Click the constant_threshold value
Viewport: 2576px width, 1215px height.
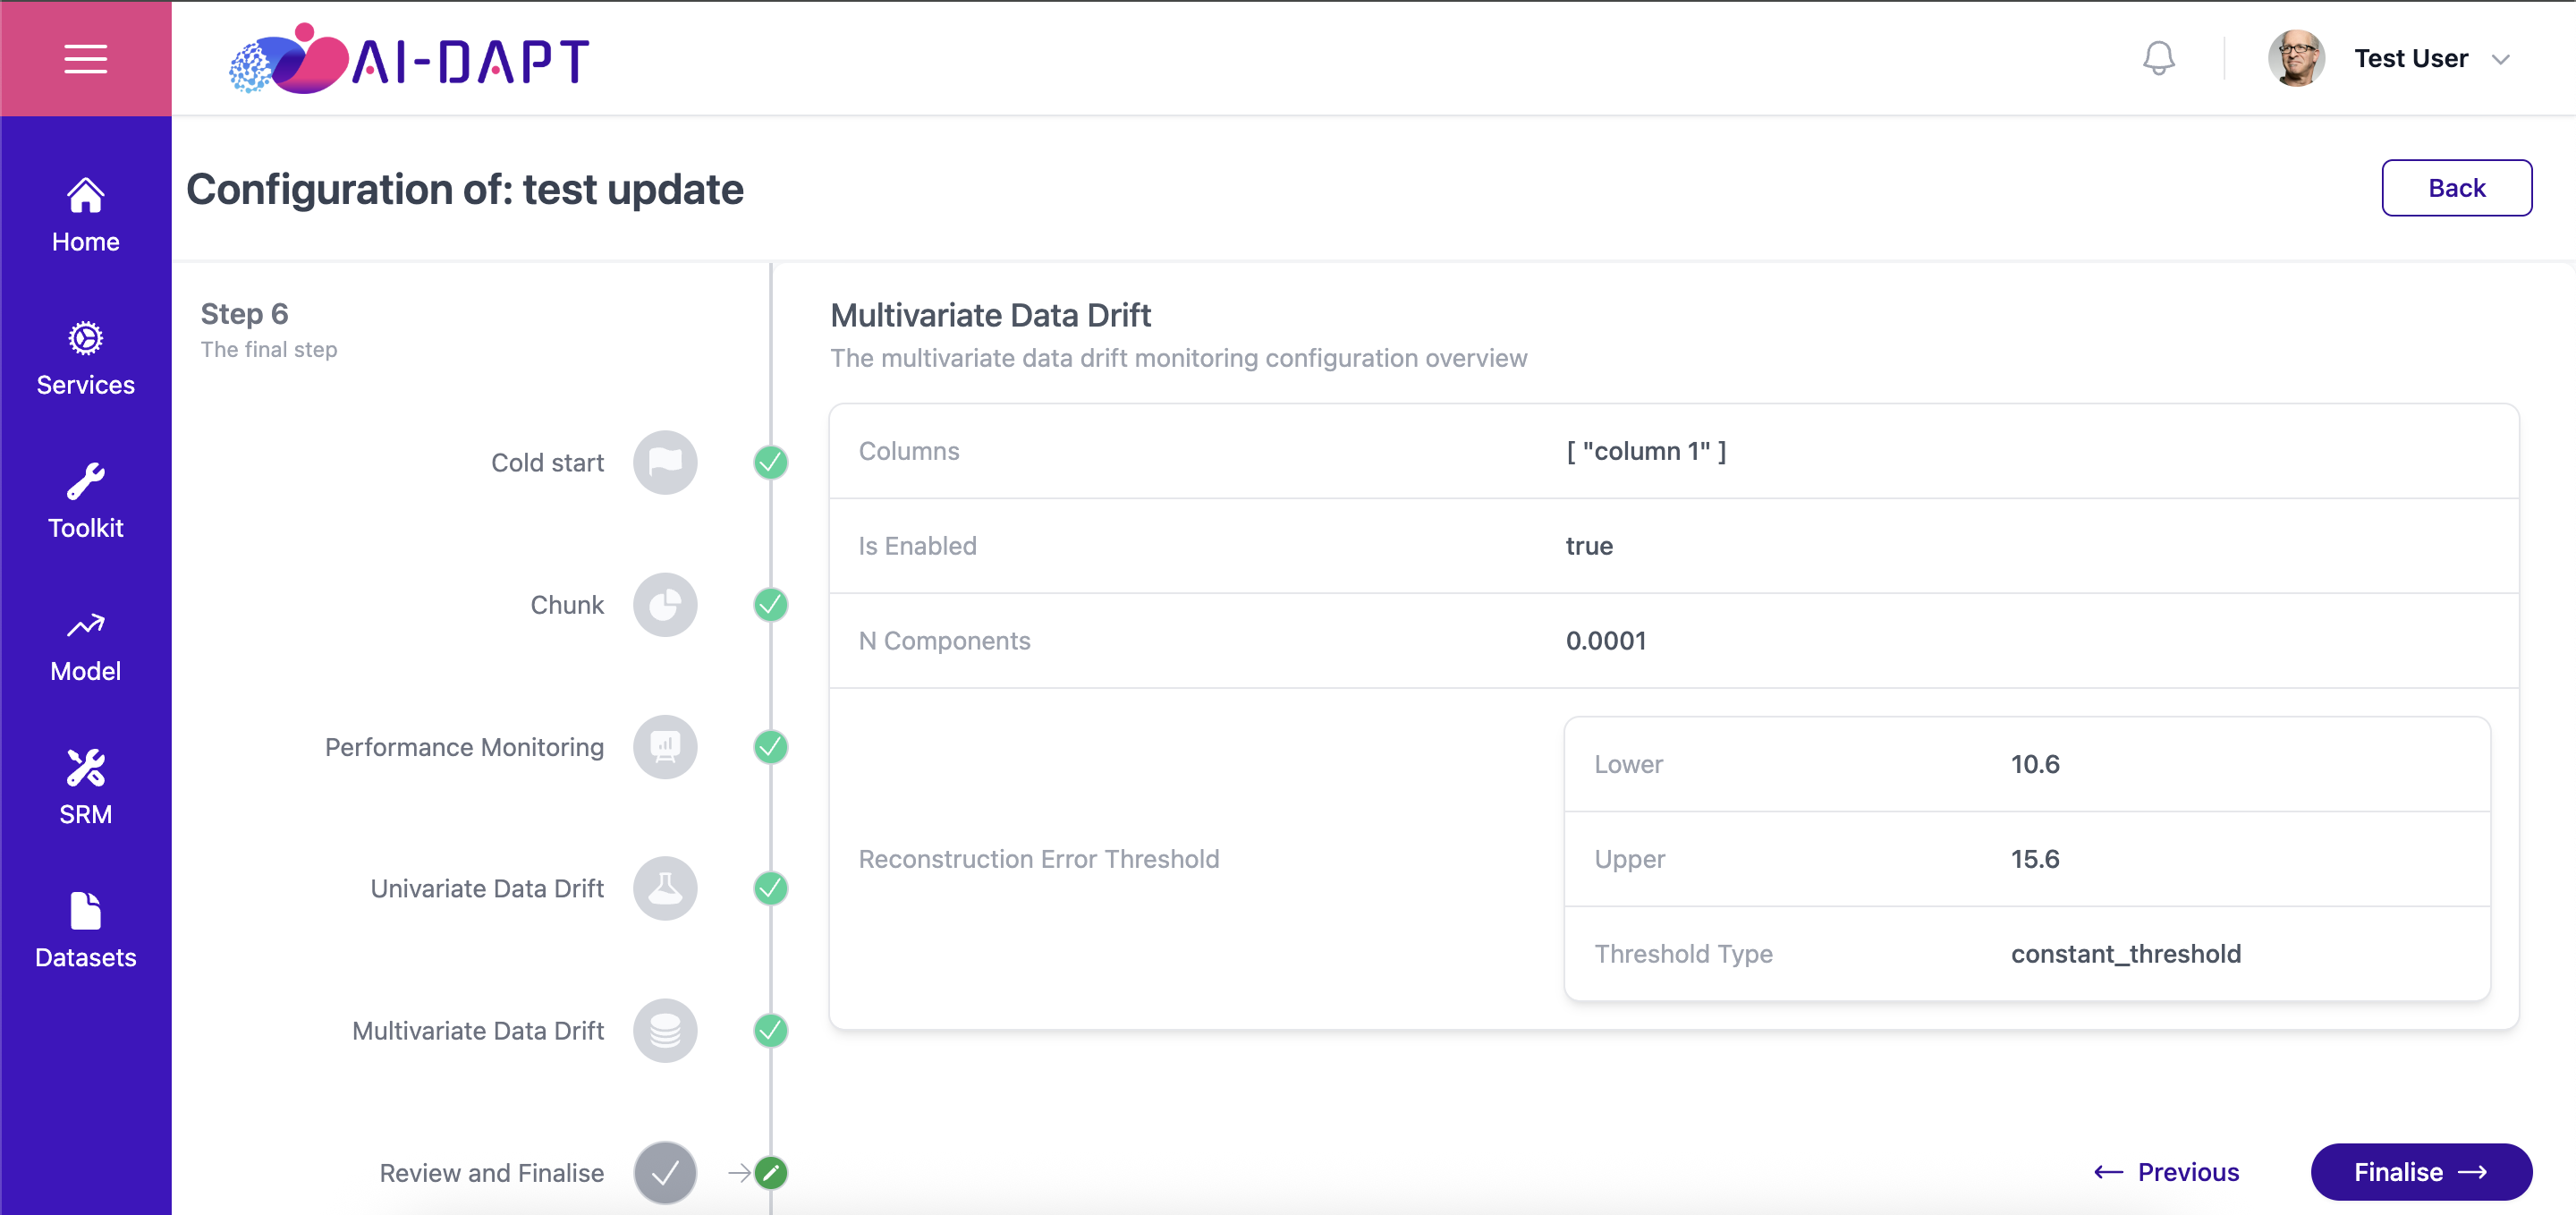tap(2126, 953)
